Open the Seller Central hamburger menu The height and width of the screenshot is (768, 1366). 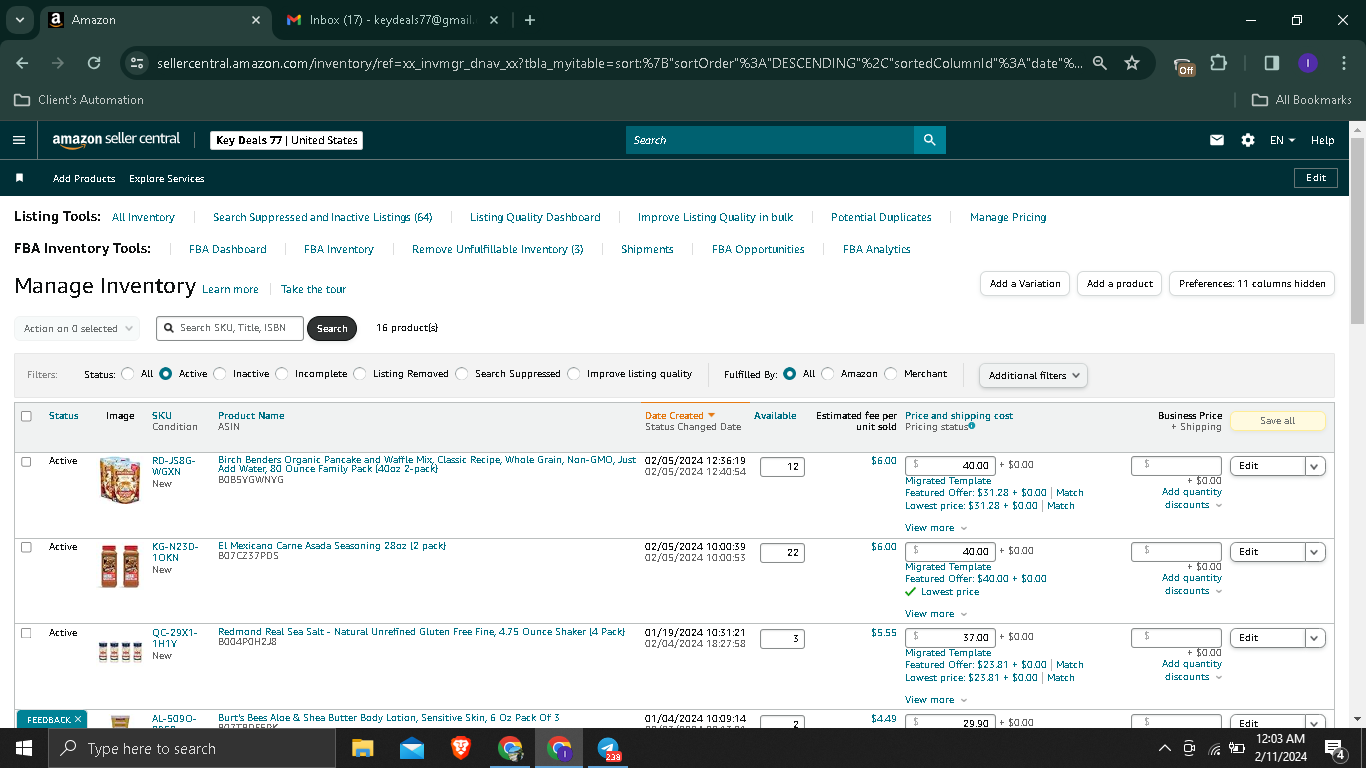[x=18, y=140]
